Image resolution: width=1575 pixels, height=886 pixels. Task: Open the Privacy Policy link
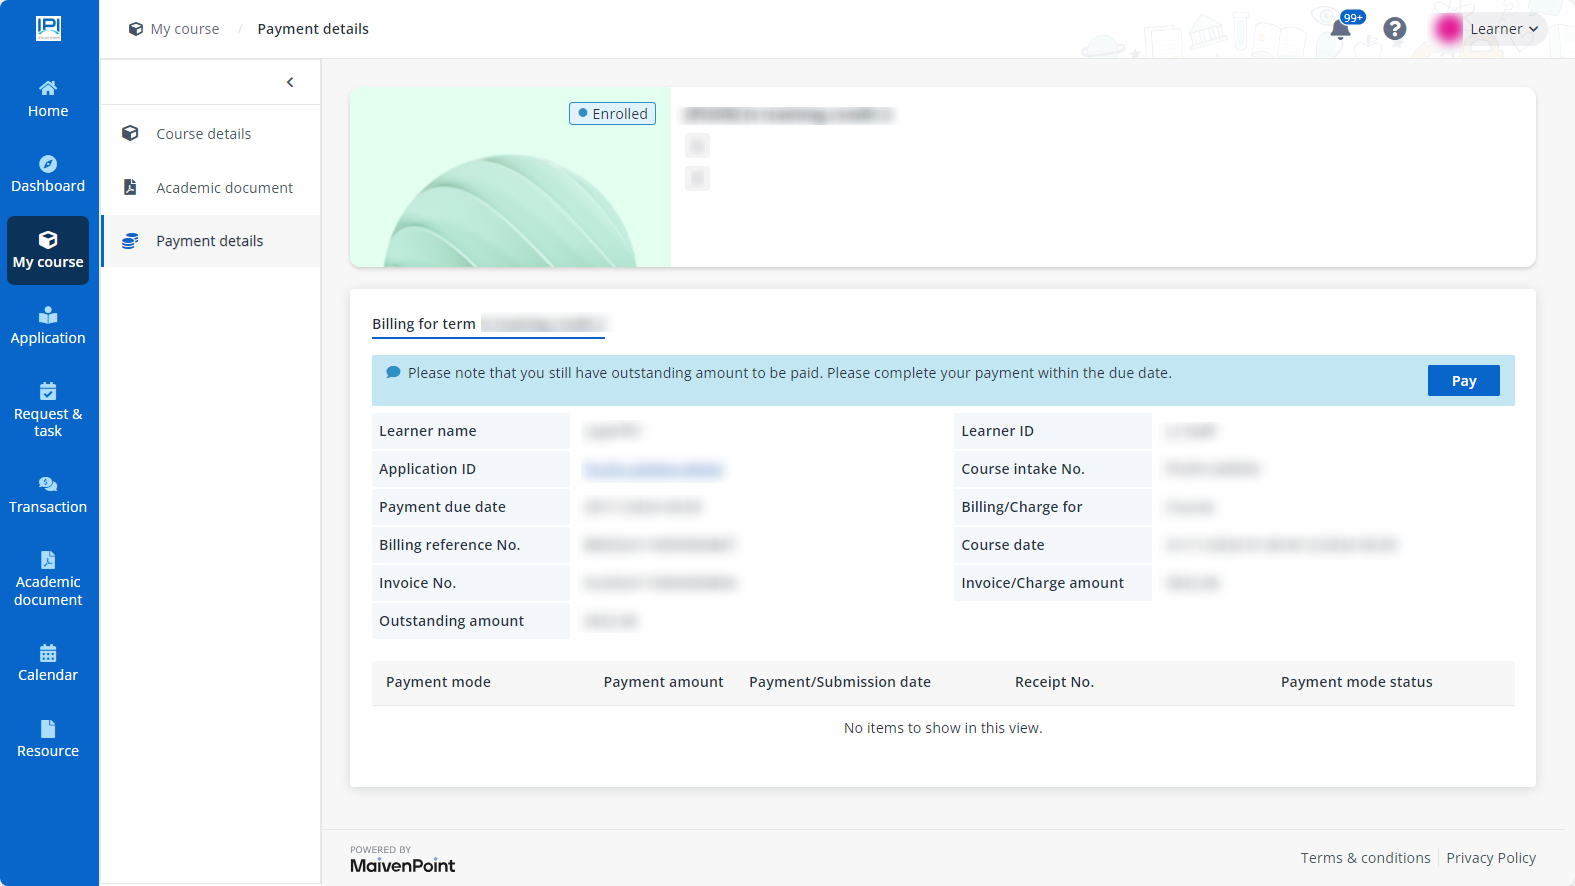point(1491,858)
